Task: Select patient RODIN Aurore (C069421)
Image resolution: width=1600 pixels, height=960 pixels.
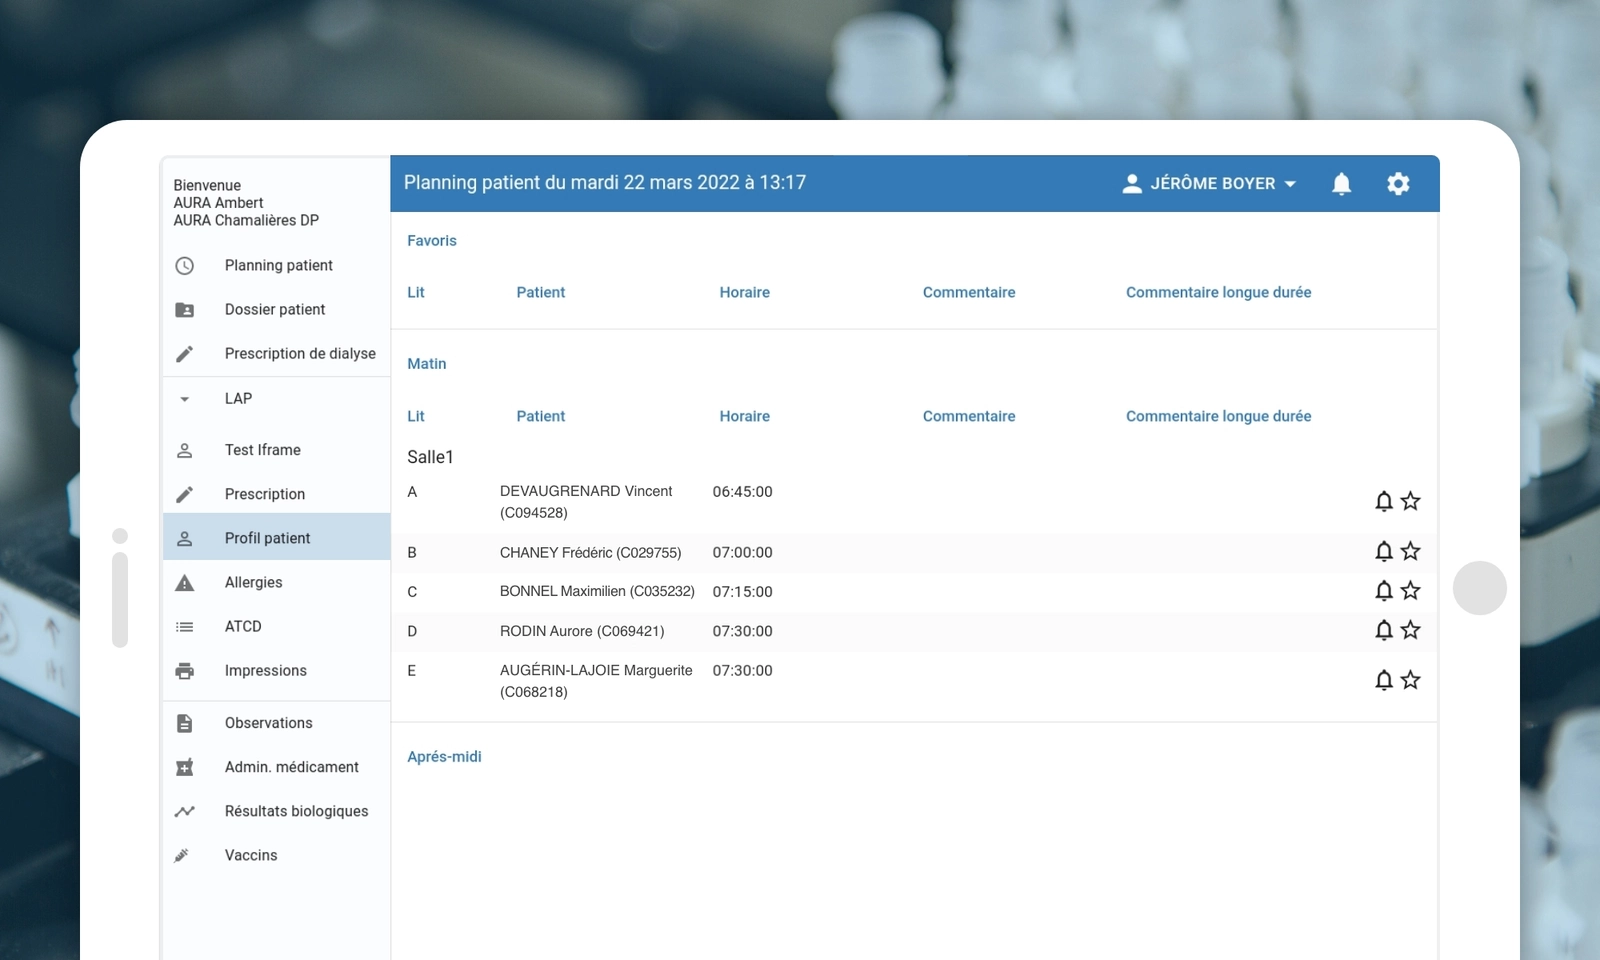Action: tap(582, 632)
